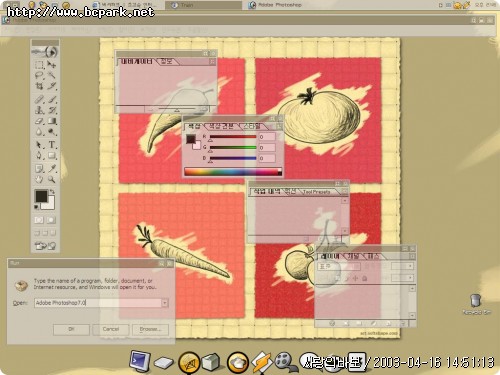
Task: Select the Clone Stamp tool
Action: 39,110
